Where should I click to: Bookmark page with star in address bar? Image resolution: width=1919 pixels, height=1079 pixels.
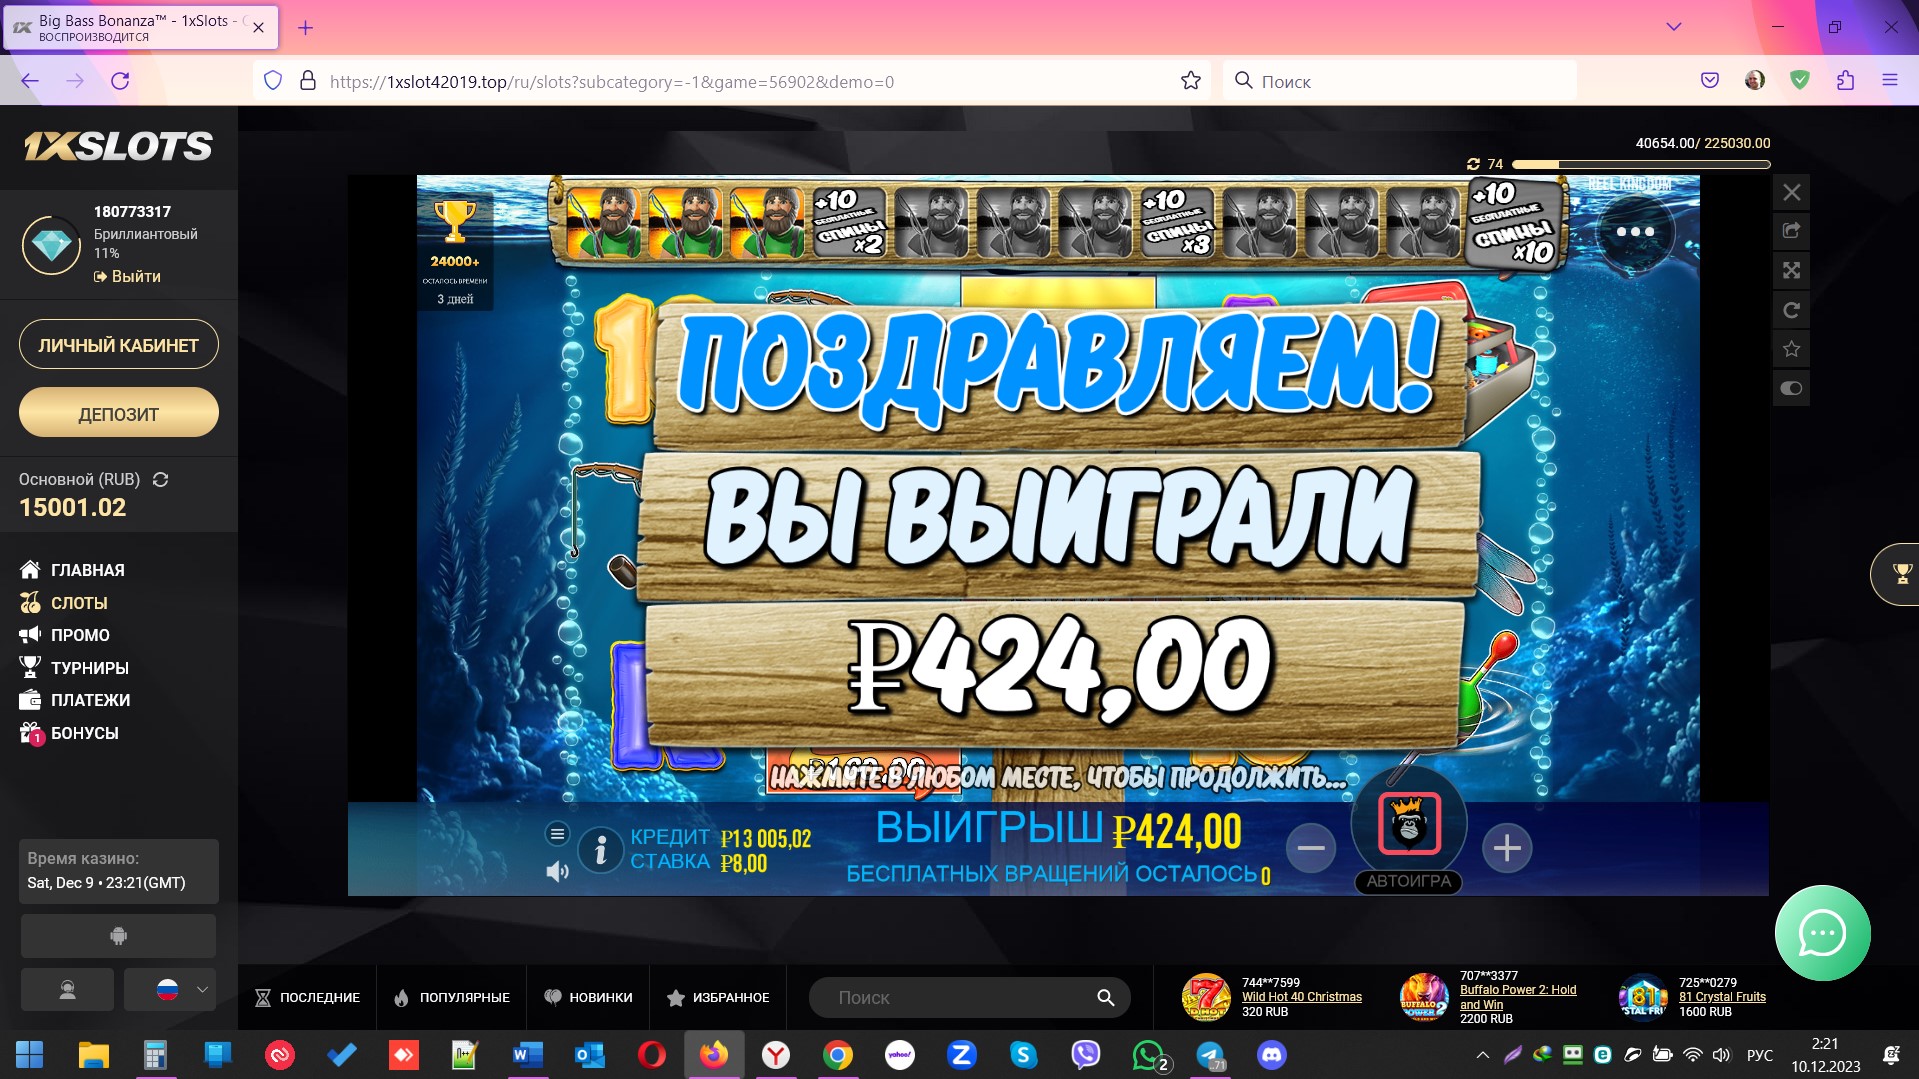(x=1190, y=81)
